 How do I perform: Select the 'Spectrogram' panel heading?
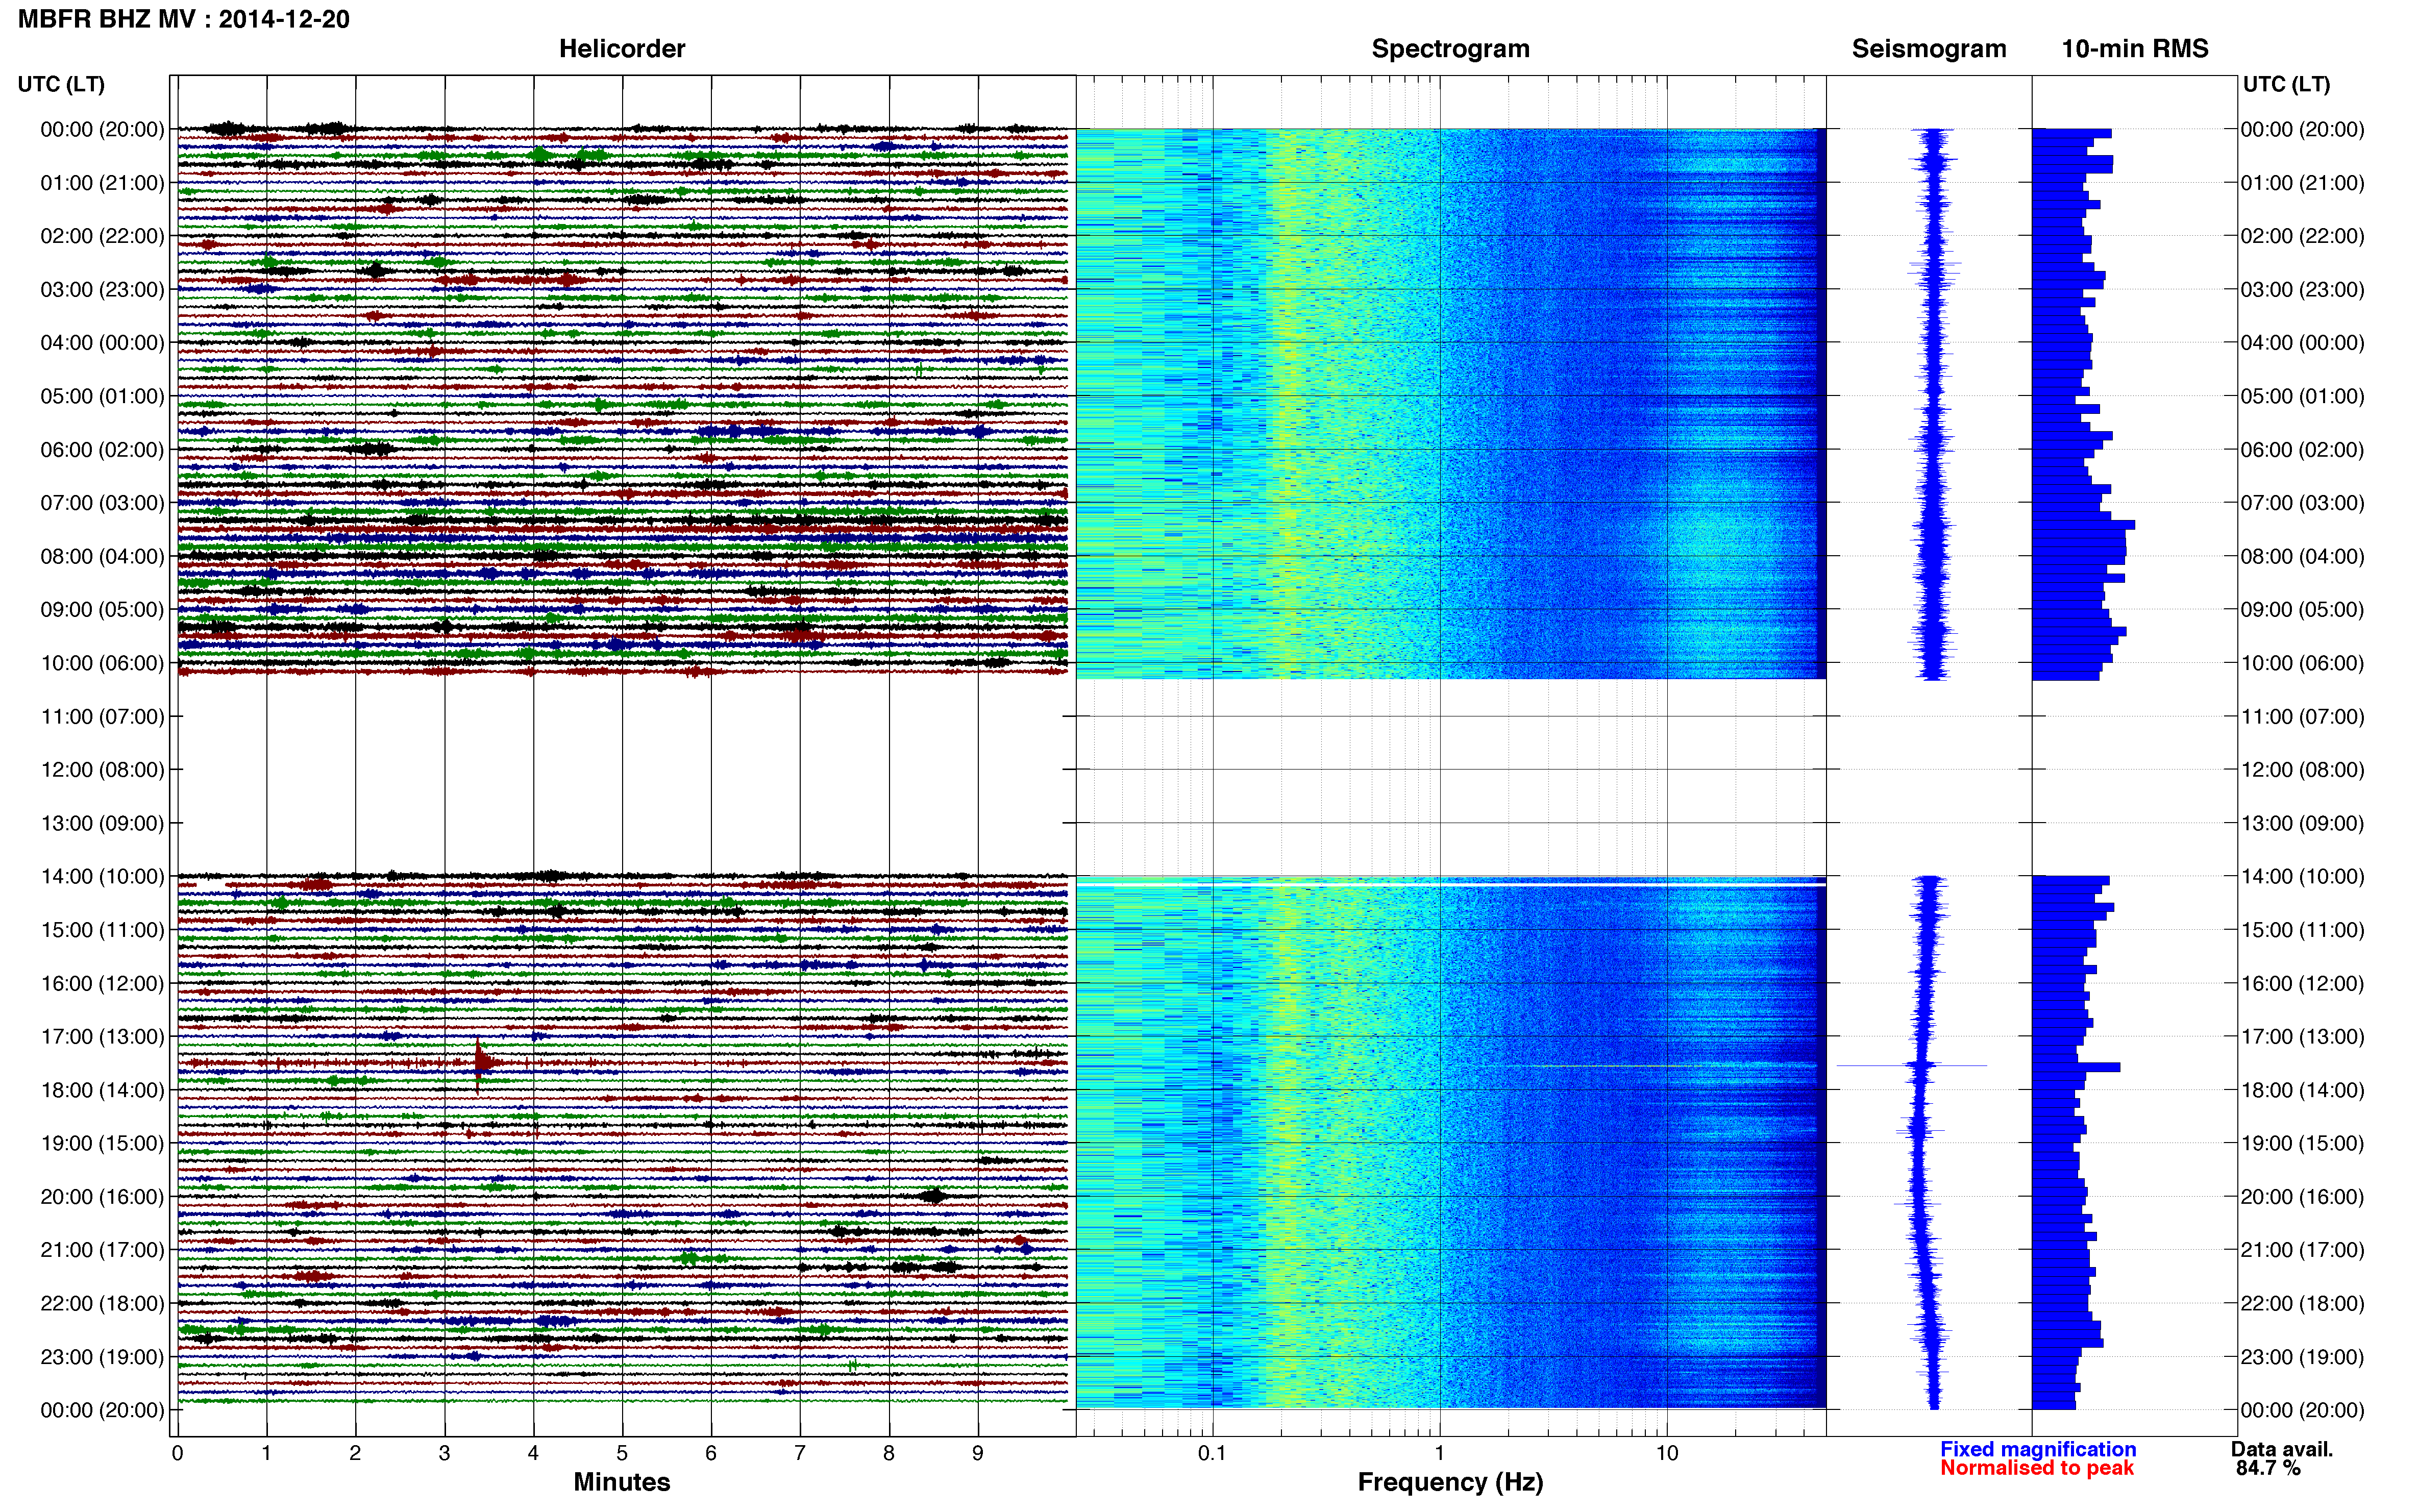pos(1450,49)
